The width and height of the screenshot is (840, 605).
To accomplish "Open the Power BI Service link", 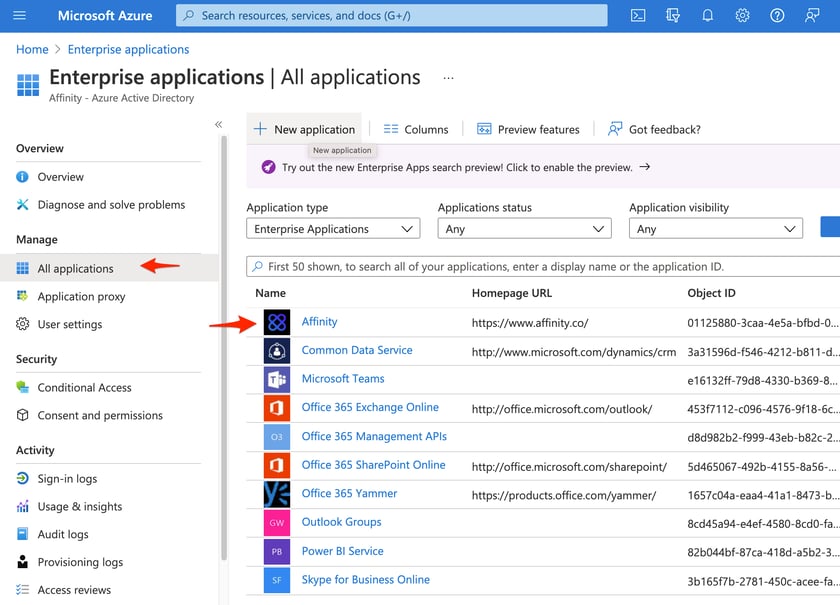I will (342, 551).
